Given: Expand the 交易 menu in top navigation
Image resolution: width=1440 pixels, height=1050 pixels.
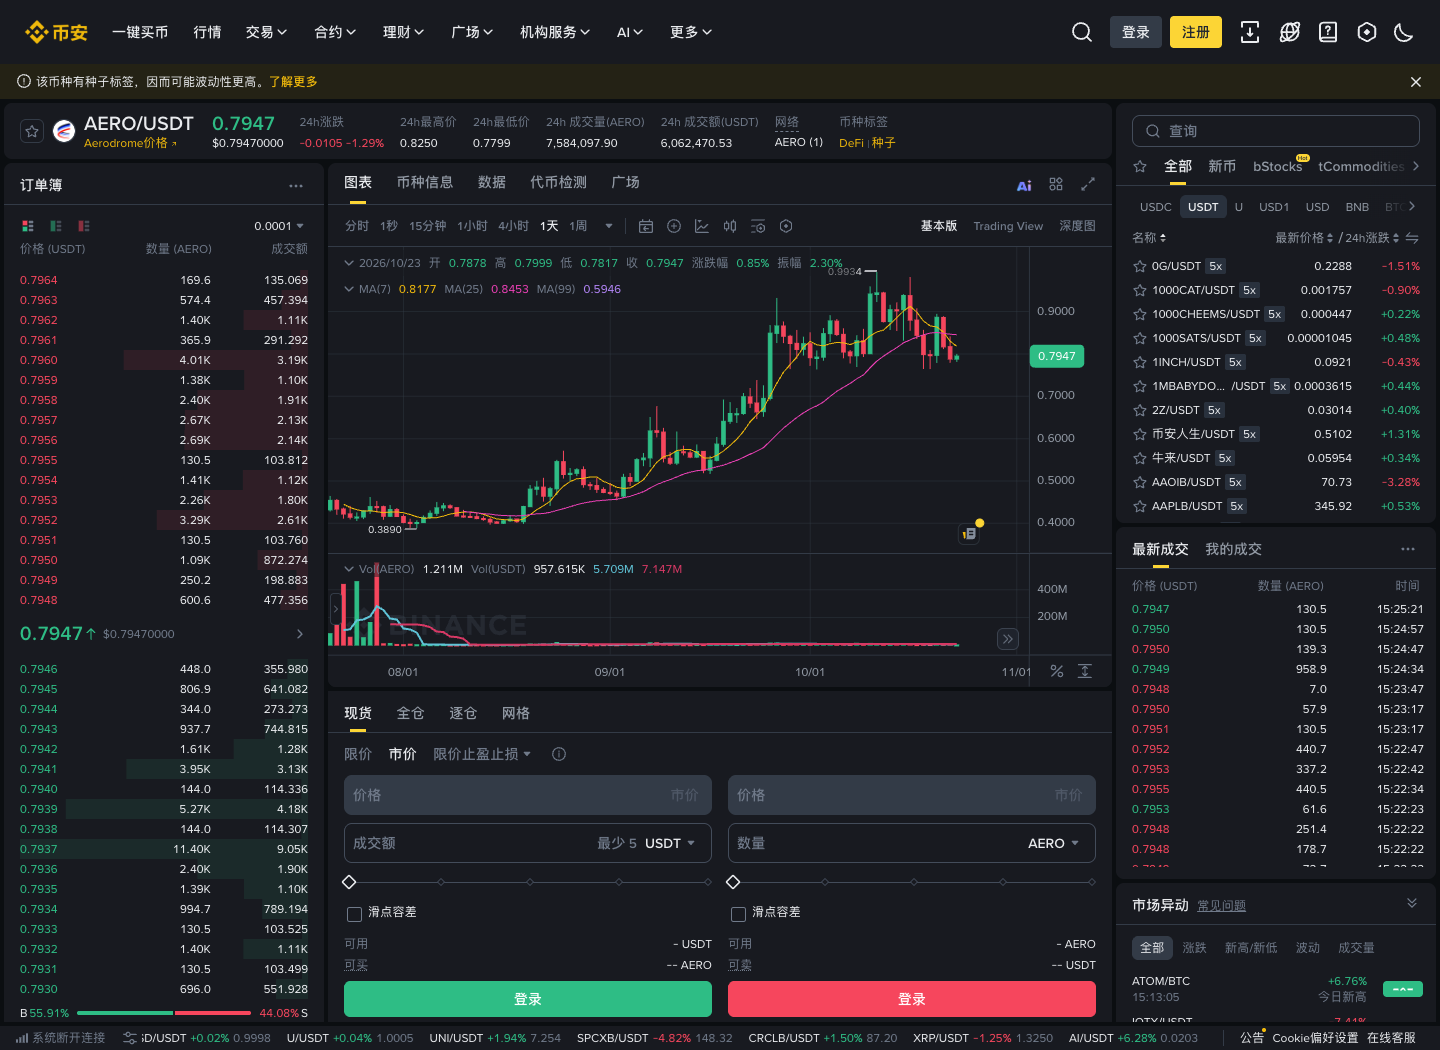Looking at the screenshot, I should [x=266, y=32].
